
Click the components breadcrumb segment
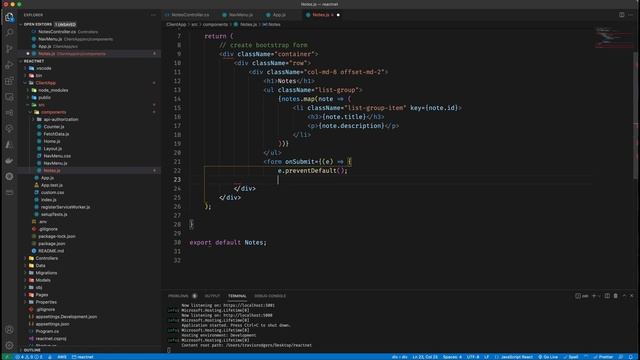(x=215, y=24)
